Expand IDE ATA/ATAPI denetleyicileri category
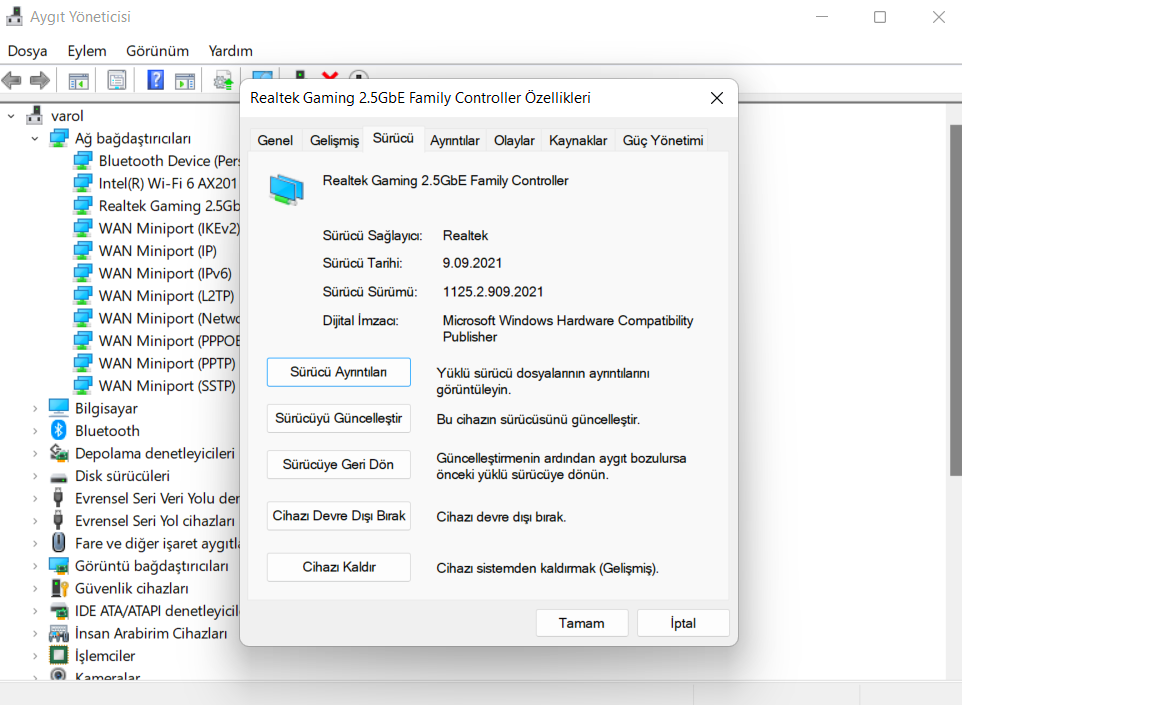 point(35,611)
